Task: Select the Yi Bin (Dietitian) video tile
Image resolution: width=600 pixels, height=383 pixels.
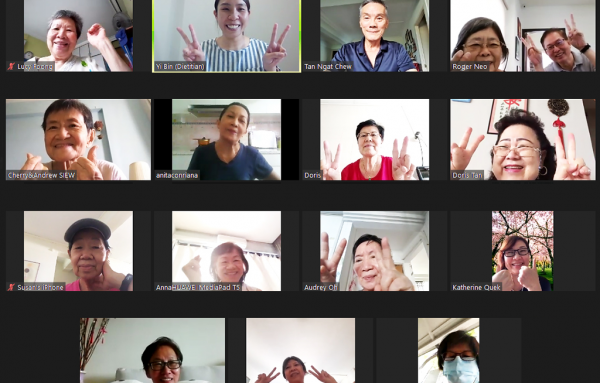Action: tap(227, 36)
